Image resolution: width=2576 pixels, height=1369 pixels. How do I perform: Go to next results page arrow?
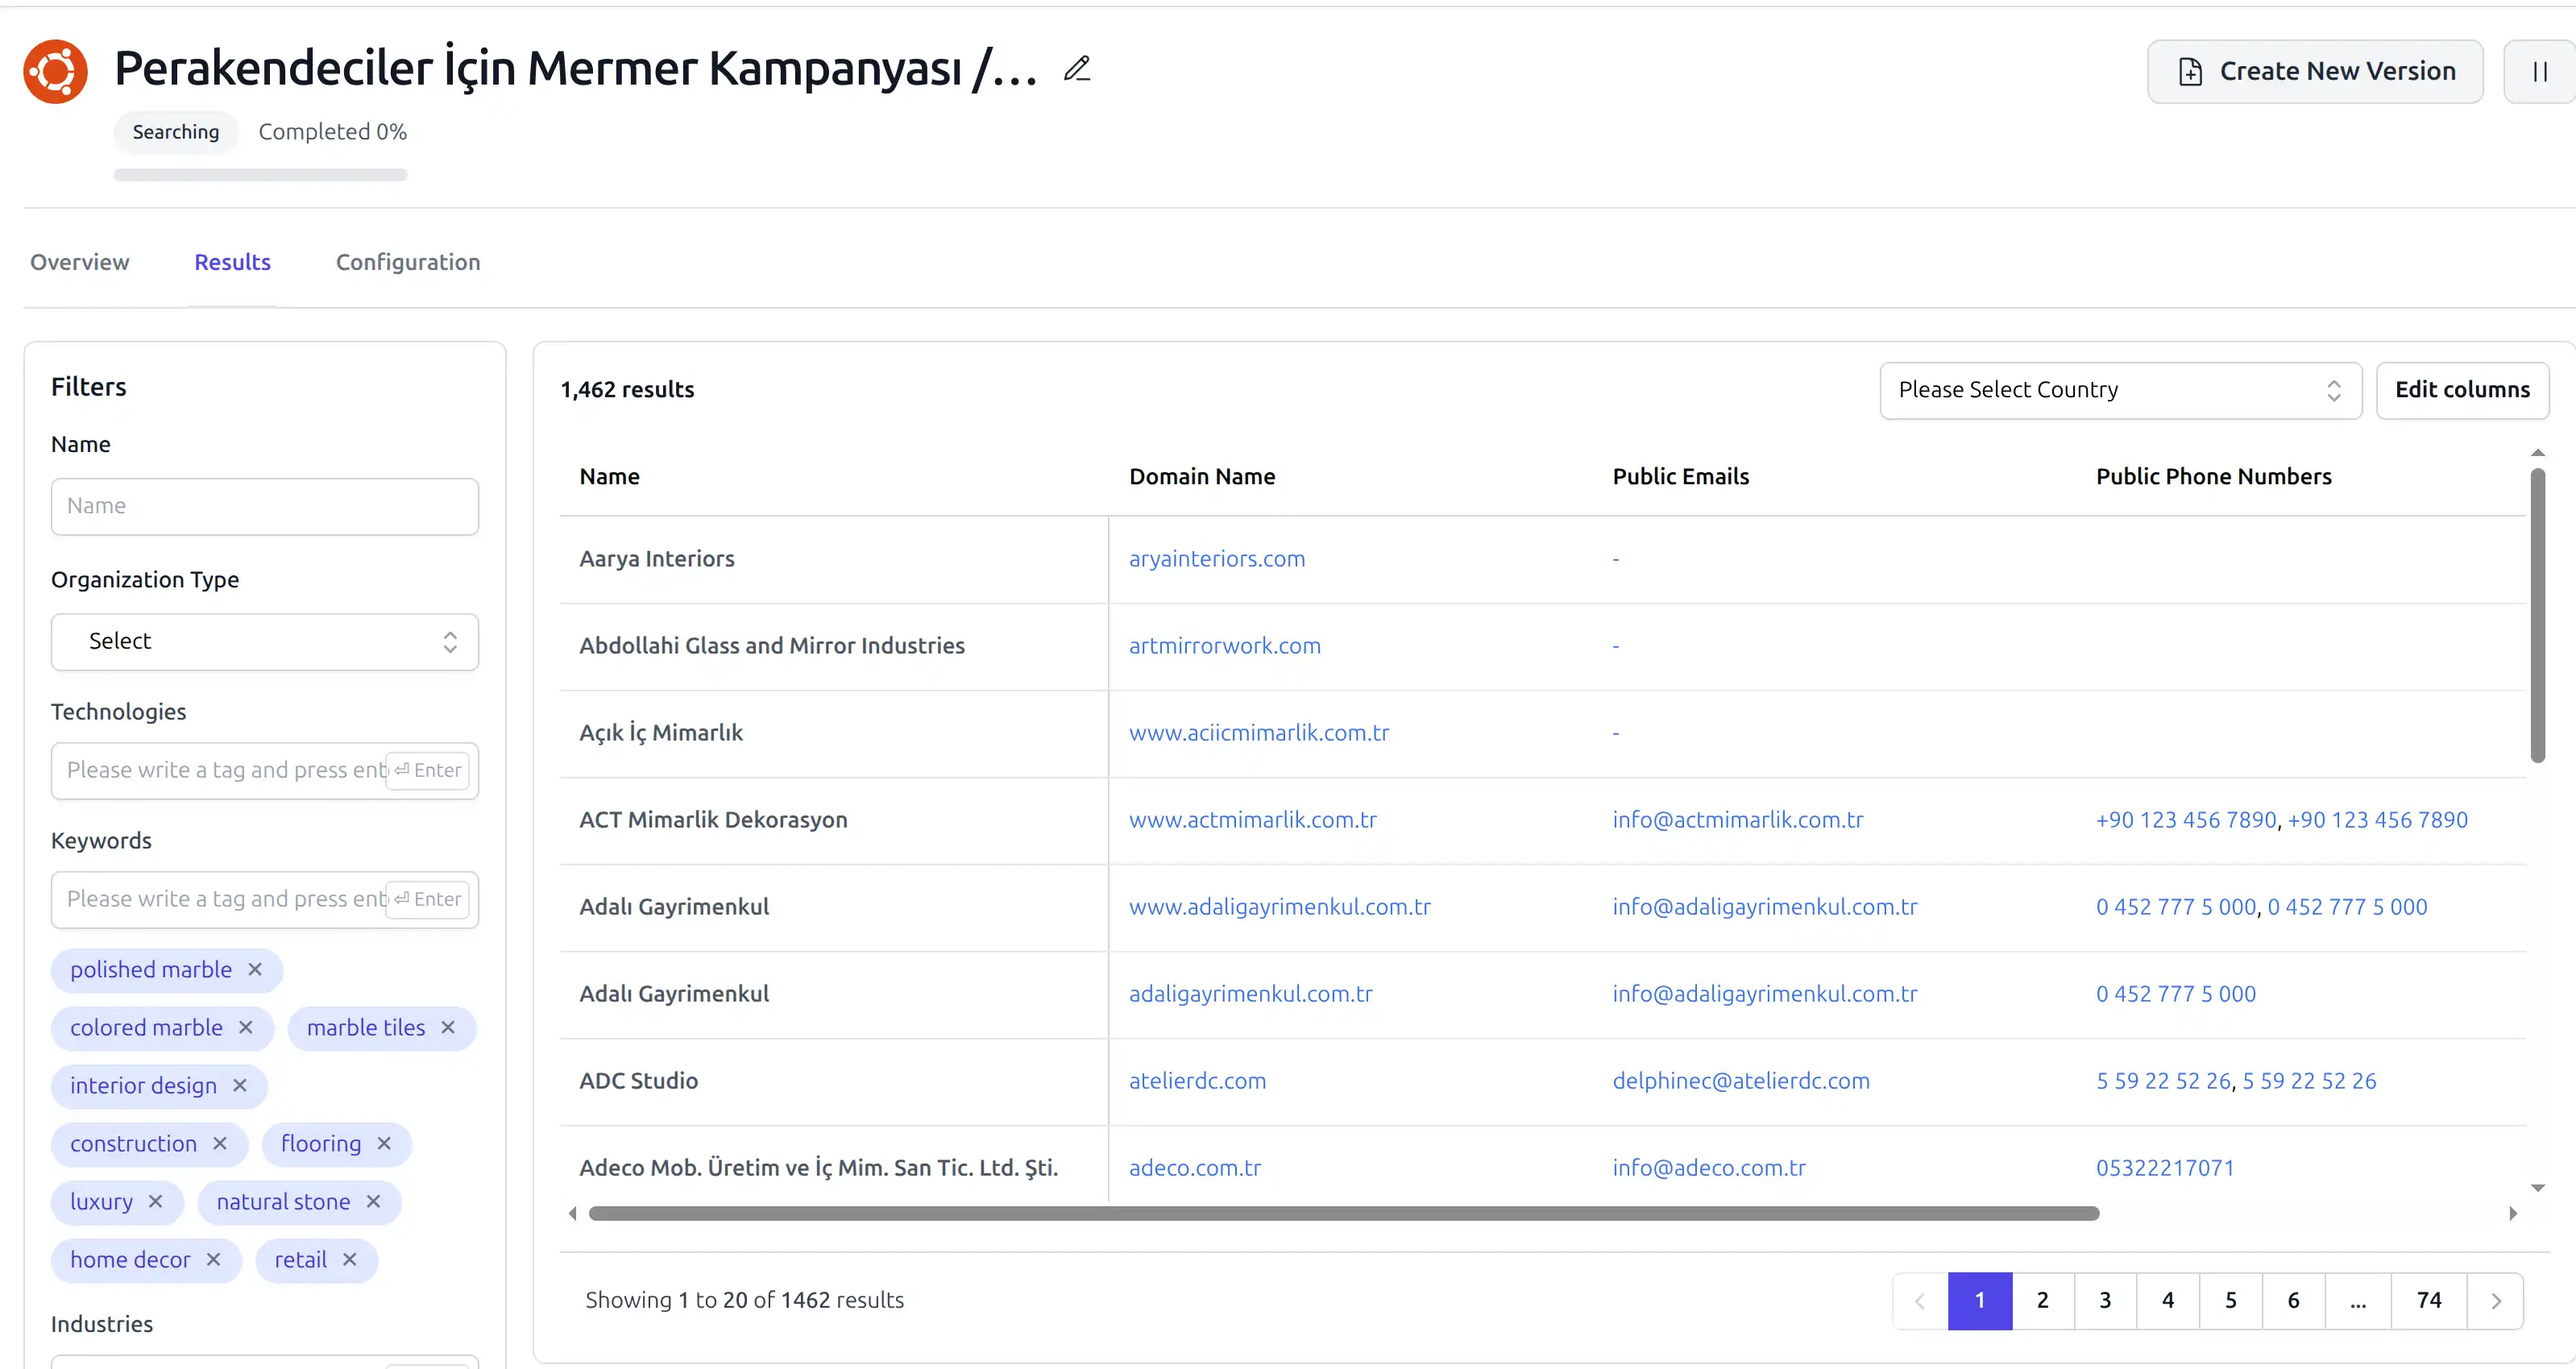click(x=2496, y=1301)
